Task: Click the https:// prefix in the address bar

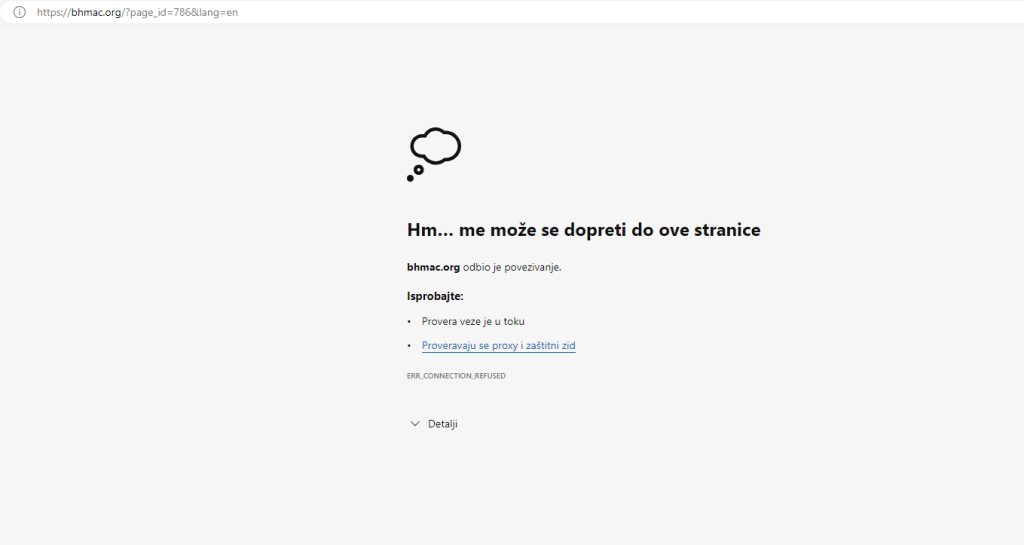Action: tap(53, 12)
